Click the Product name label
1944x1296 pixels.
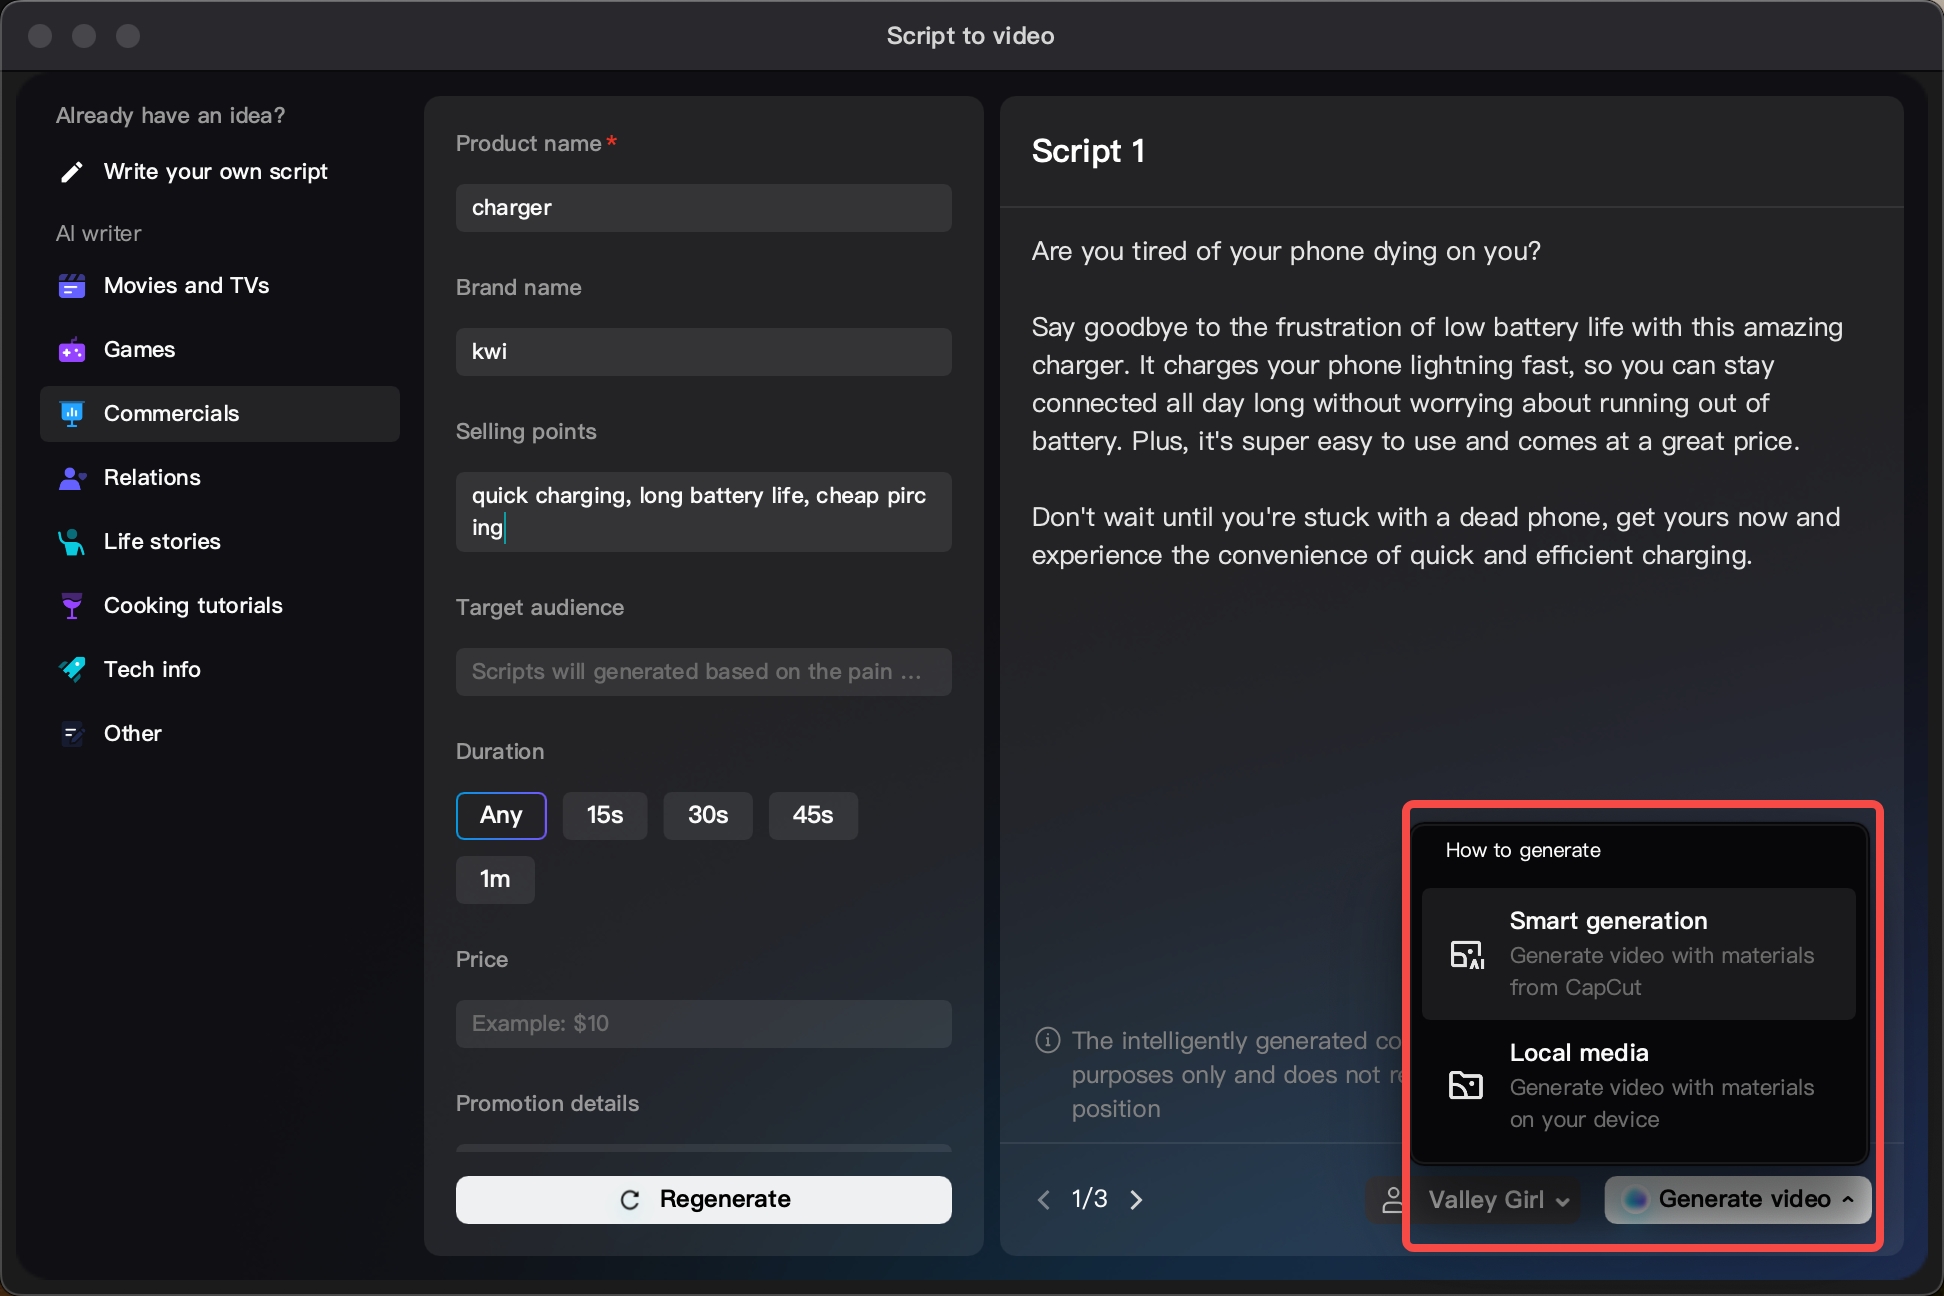[529, 143]
